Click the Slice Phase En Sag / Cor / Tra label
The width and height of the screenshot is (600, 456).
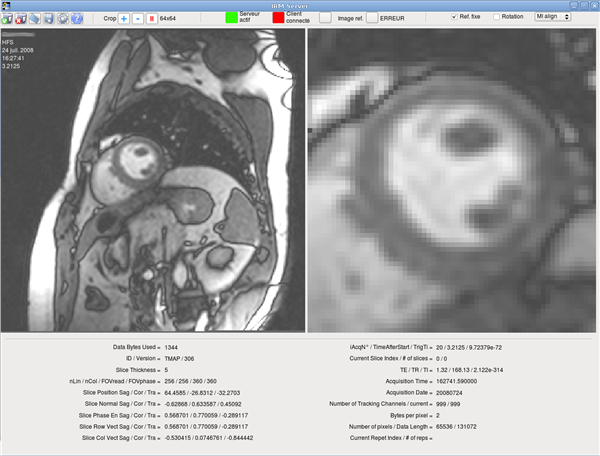click(x=120, y=415)
